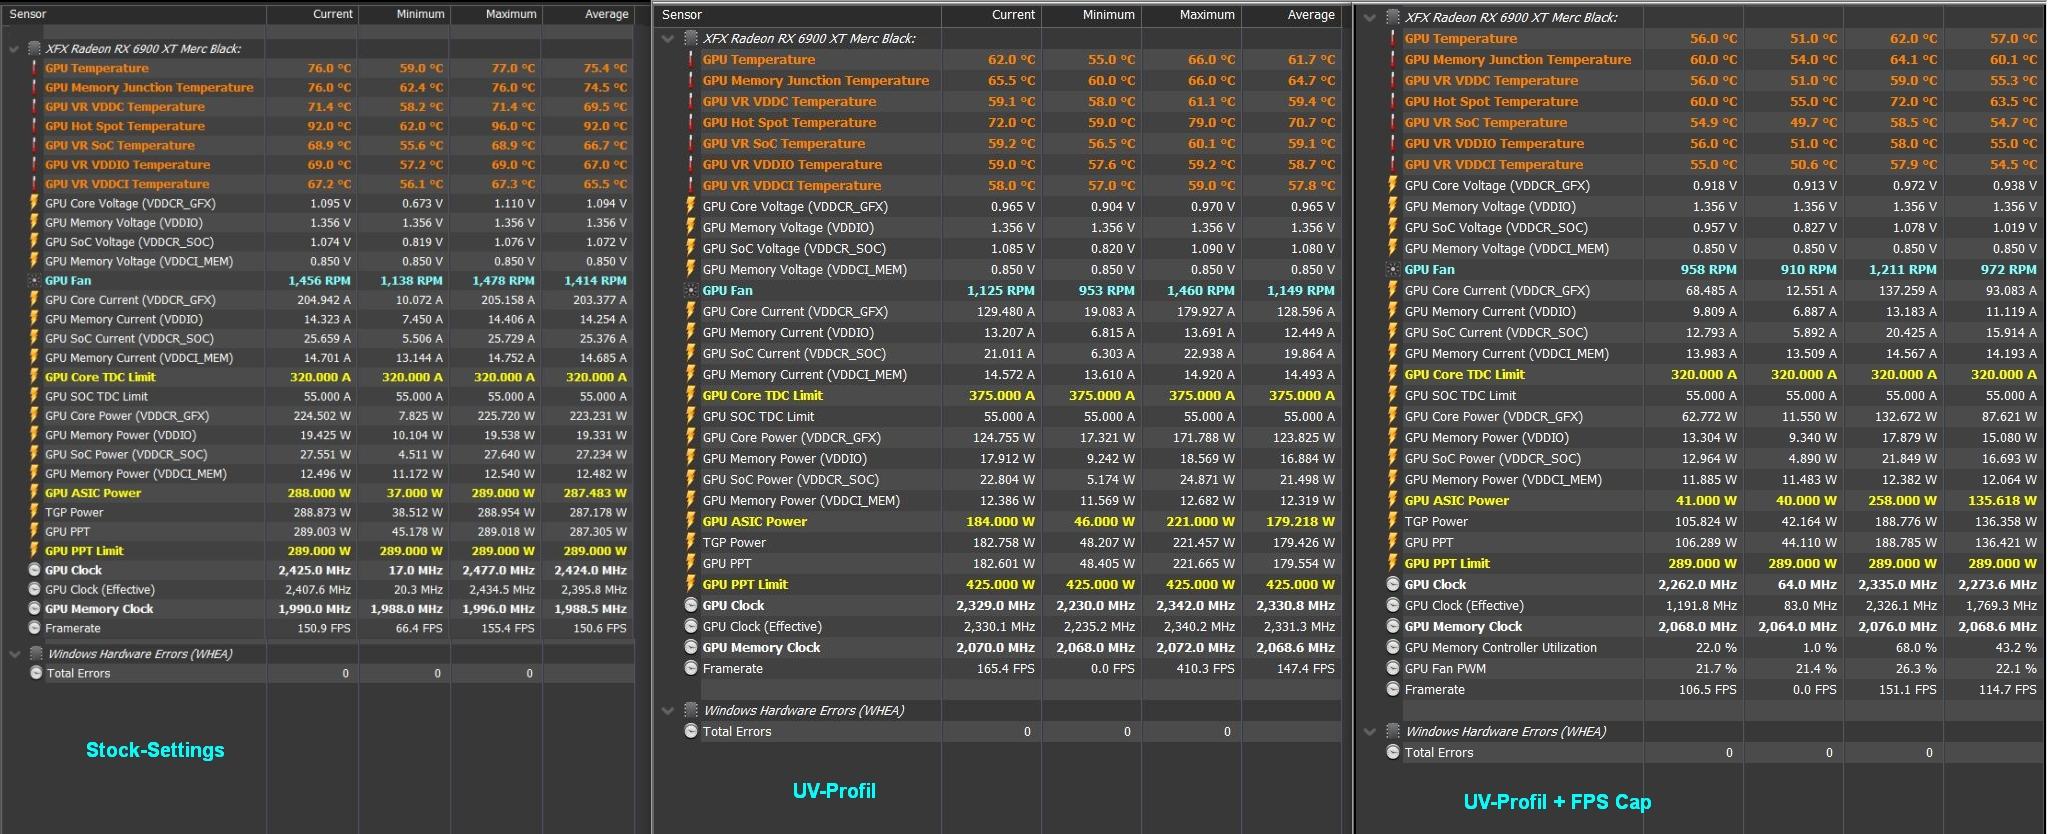Select GPU VR VDDIO Temperature label in Stock-Settings panel

tap(127, 165)
